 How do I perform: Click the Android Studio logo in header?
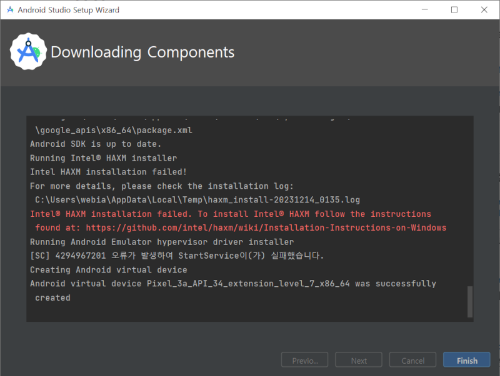pyautogui.click(x=28, y=51)
